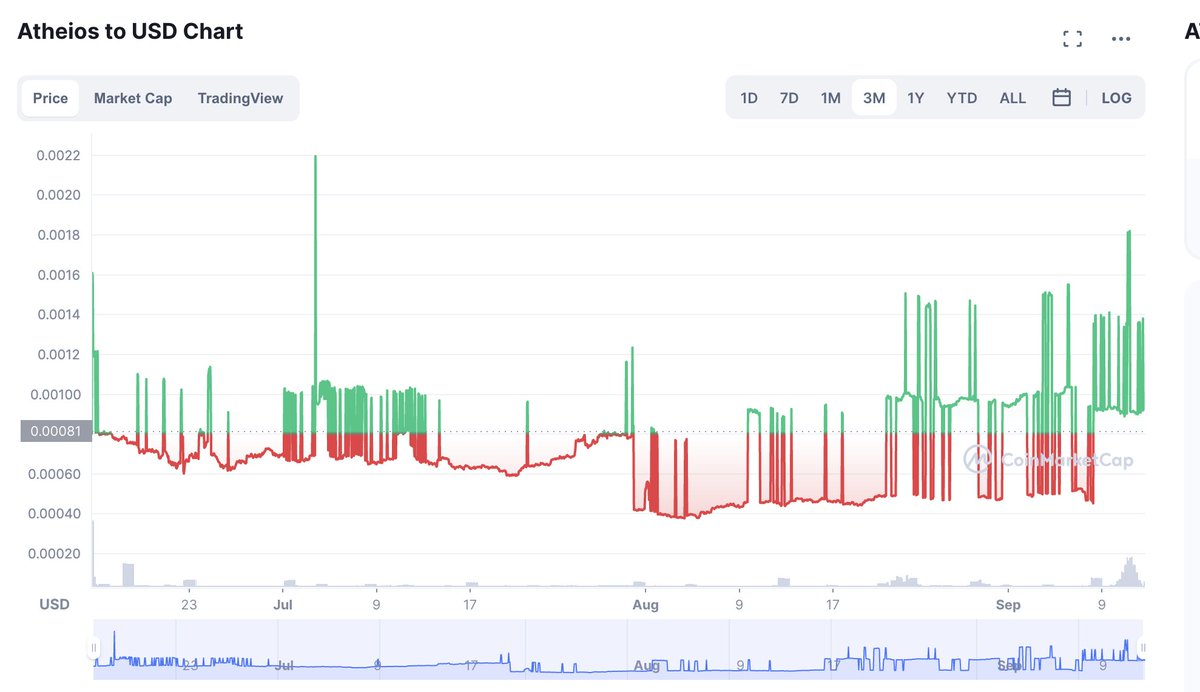Select the ALL time range

tap(1013, 98)
